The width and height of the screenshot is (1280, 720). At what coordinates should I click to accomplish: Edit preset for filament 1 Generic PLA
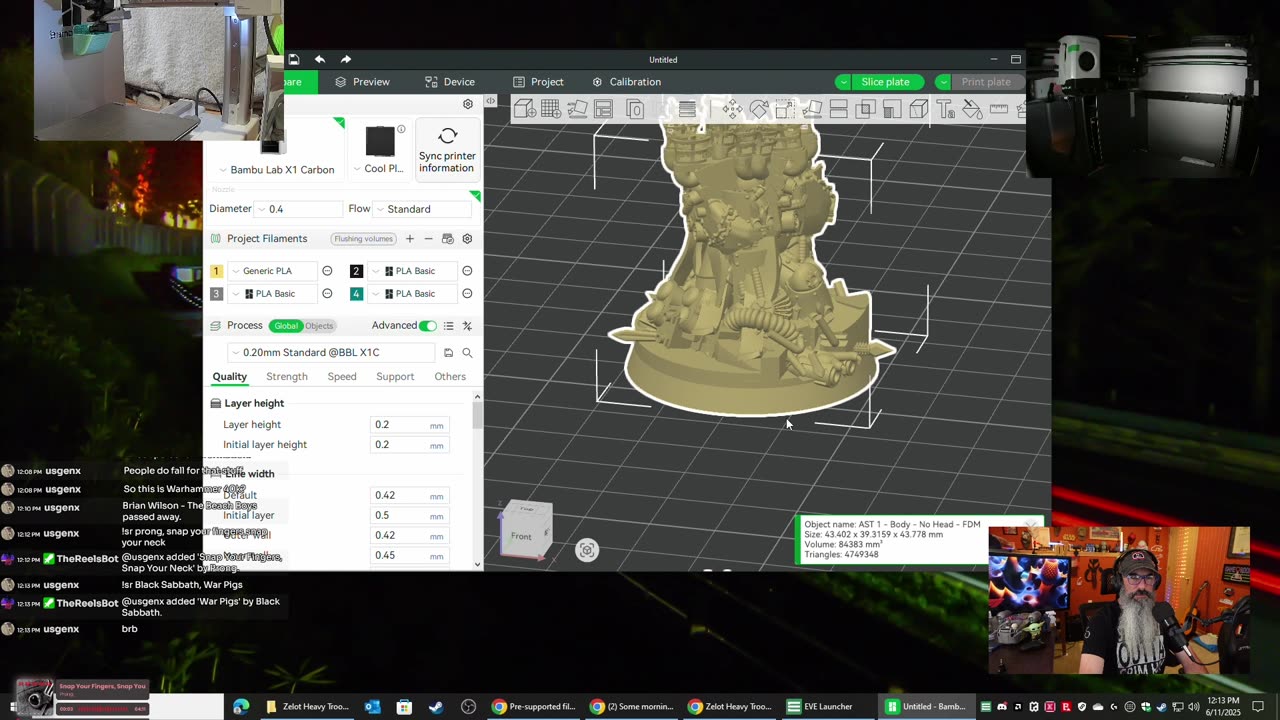pyautogui.click(x=327, y=271)
